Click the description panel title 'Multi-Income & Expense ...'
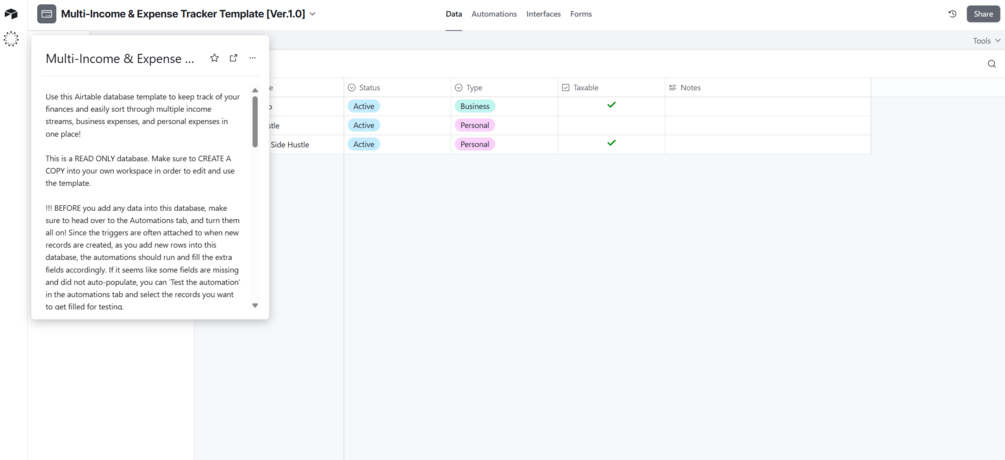The image size is (1005, 460). [x=120, y=58]
